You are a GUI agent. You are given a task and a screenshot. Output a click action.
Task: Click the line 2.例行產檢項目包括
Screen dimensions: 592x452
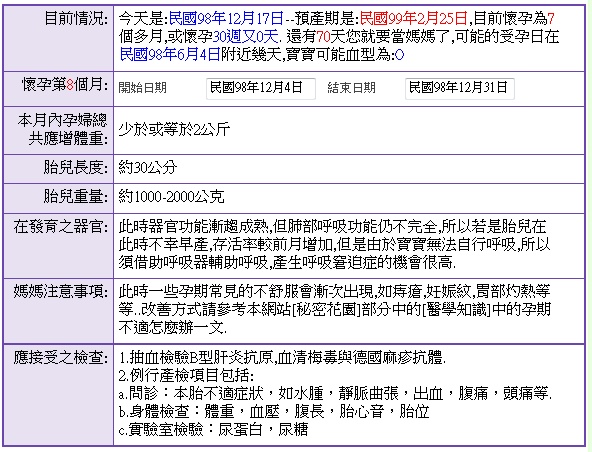(186, 375)
